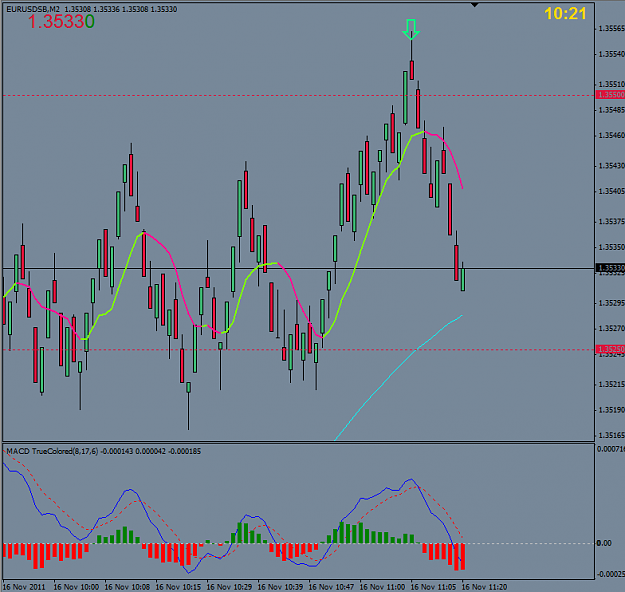
Task: Click the green down arrow signal above the high
Action: click(x=411, y=29)
